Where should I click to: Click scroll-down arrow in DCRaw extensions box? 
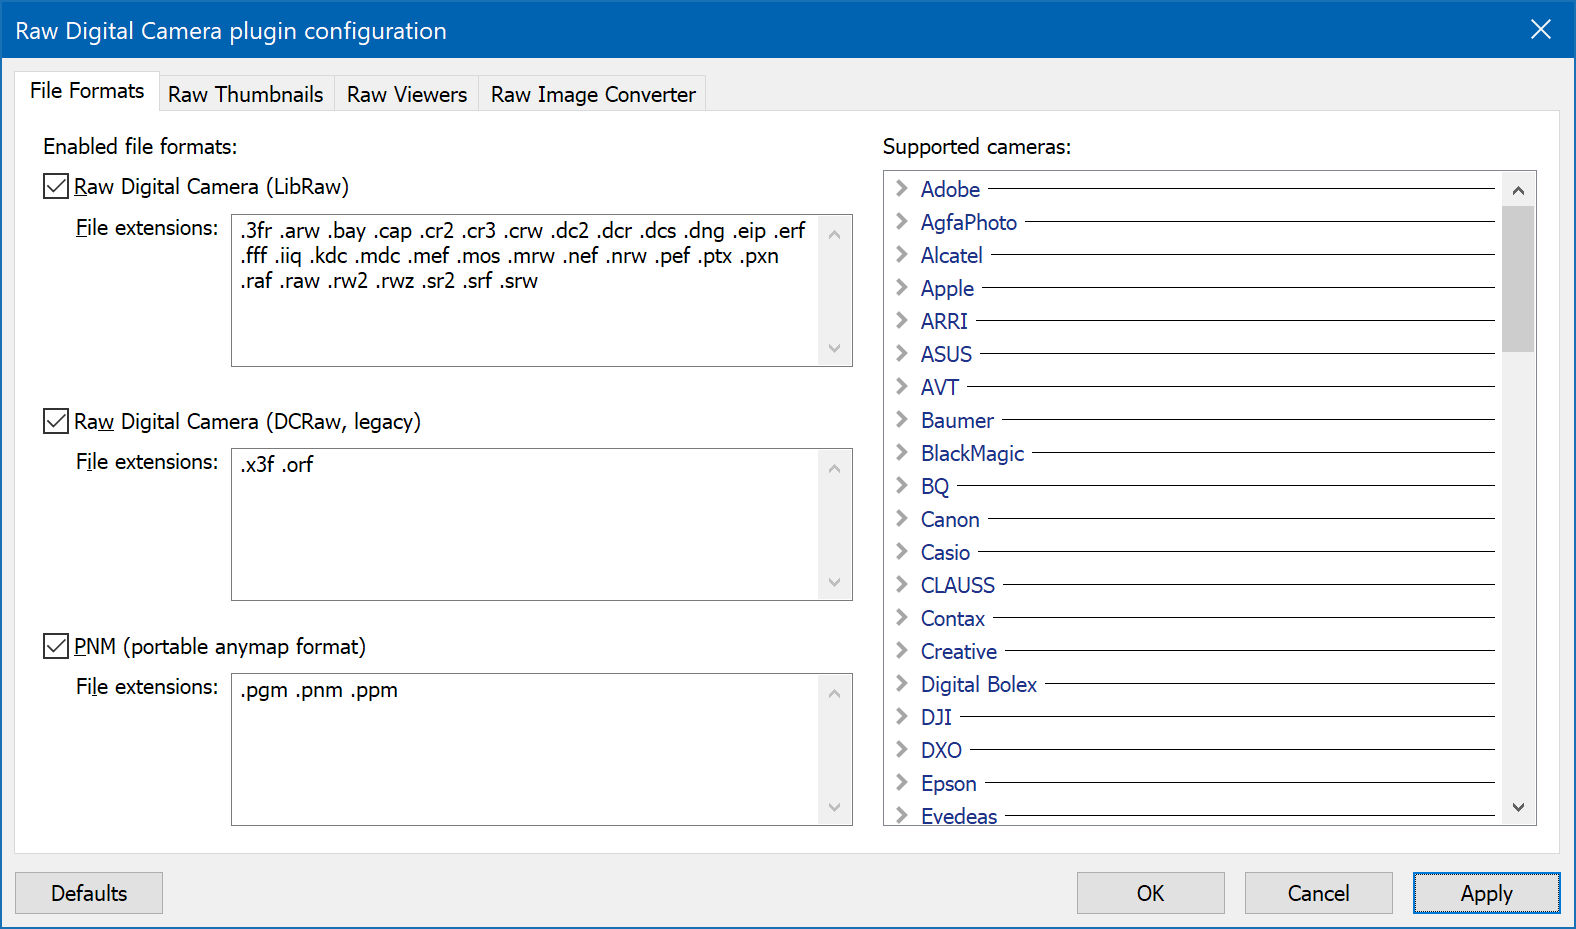pos(835,582)
